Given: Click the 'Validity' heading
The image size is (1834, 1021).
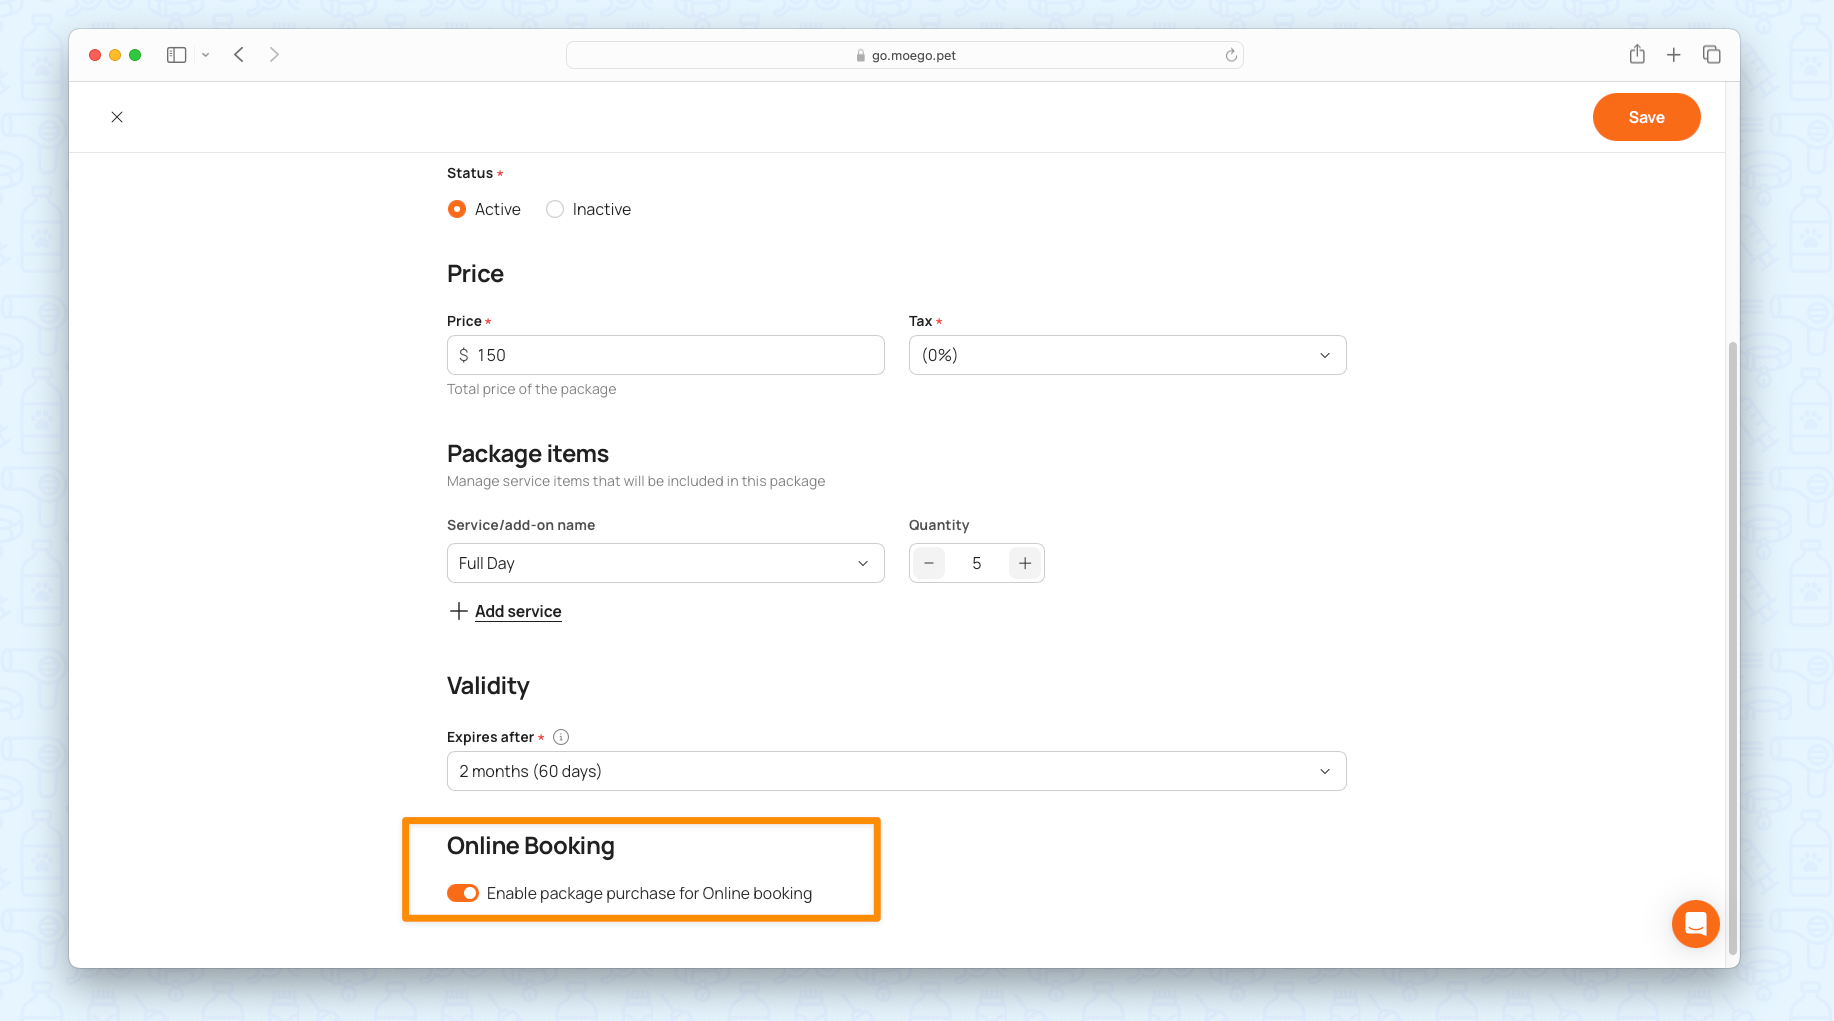Looking at the screenshot, I should coord(488,686).
